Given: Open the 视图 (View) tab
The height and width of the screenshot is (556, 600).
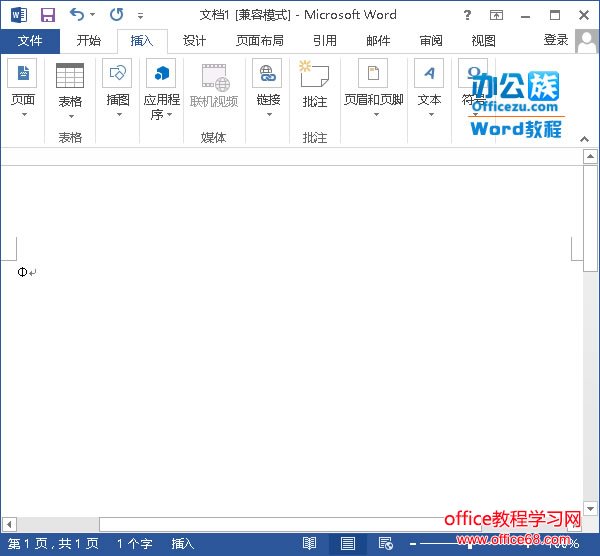Looking at the screenshot, I should tap(484, 41).
